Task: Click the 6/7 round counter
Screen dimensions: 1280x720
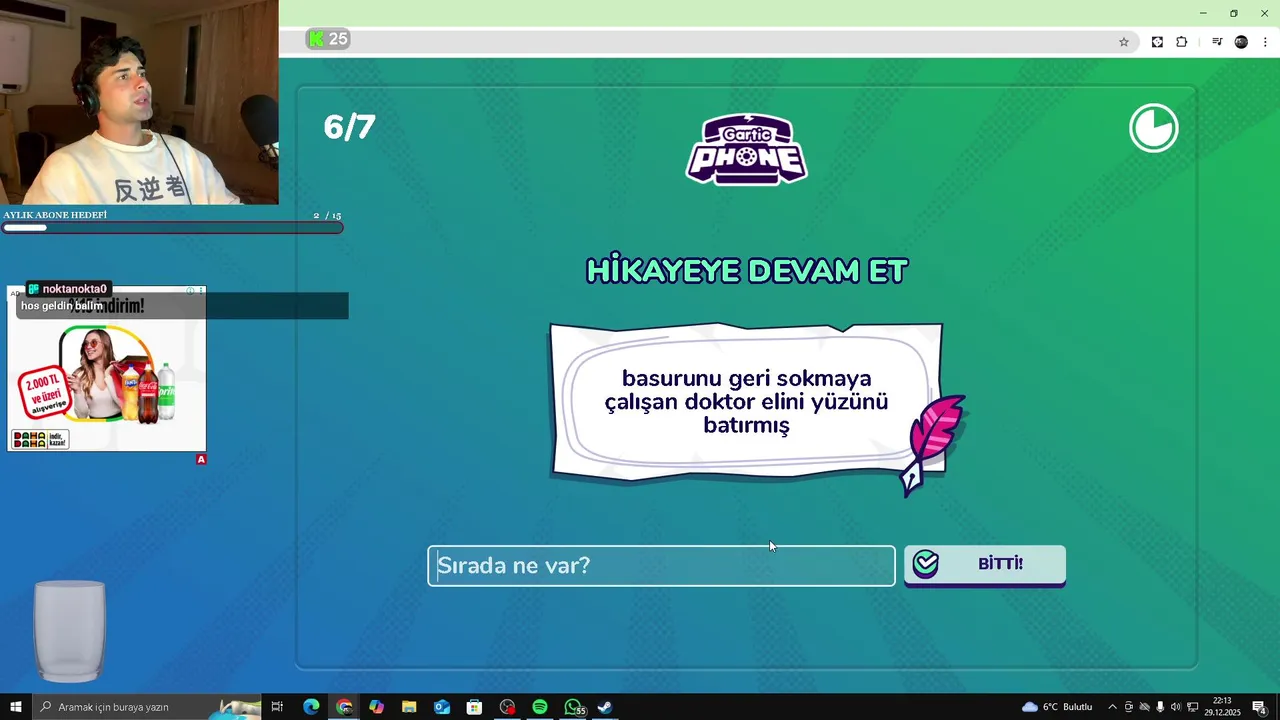Action: pyautogui.click(x=349, y=127)
